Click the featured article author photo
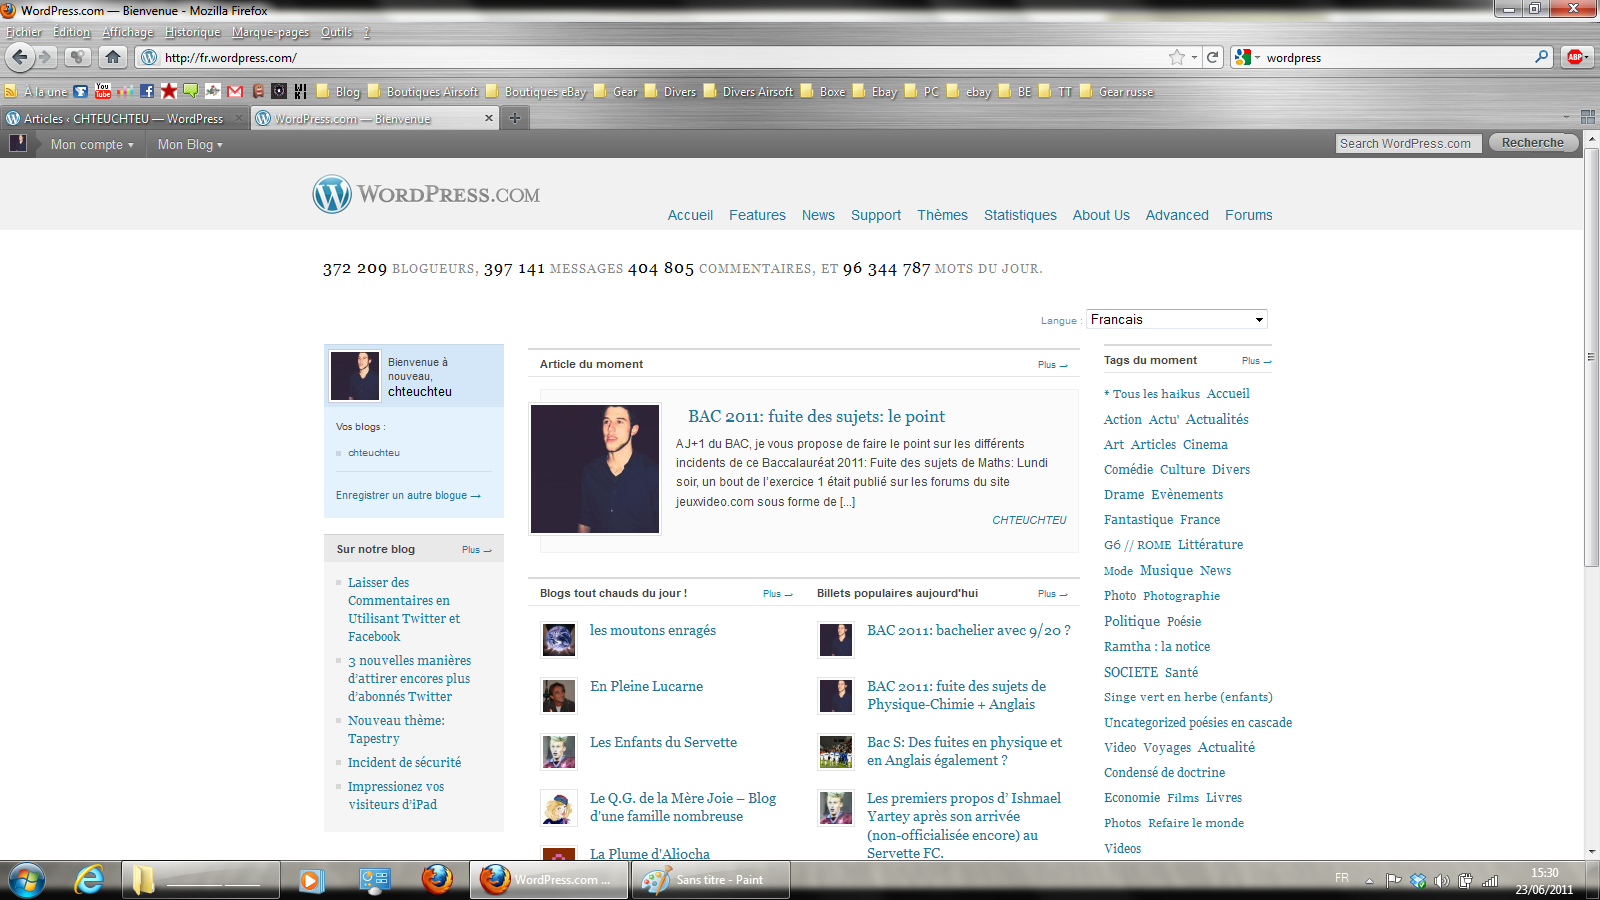 [595, 469]
